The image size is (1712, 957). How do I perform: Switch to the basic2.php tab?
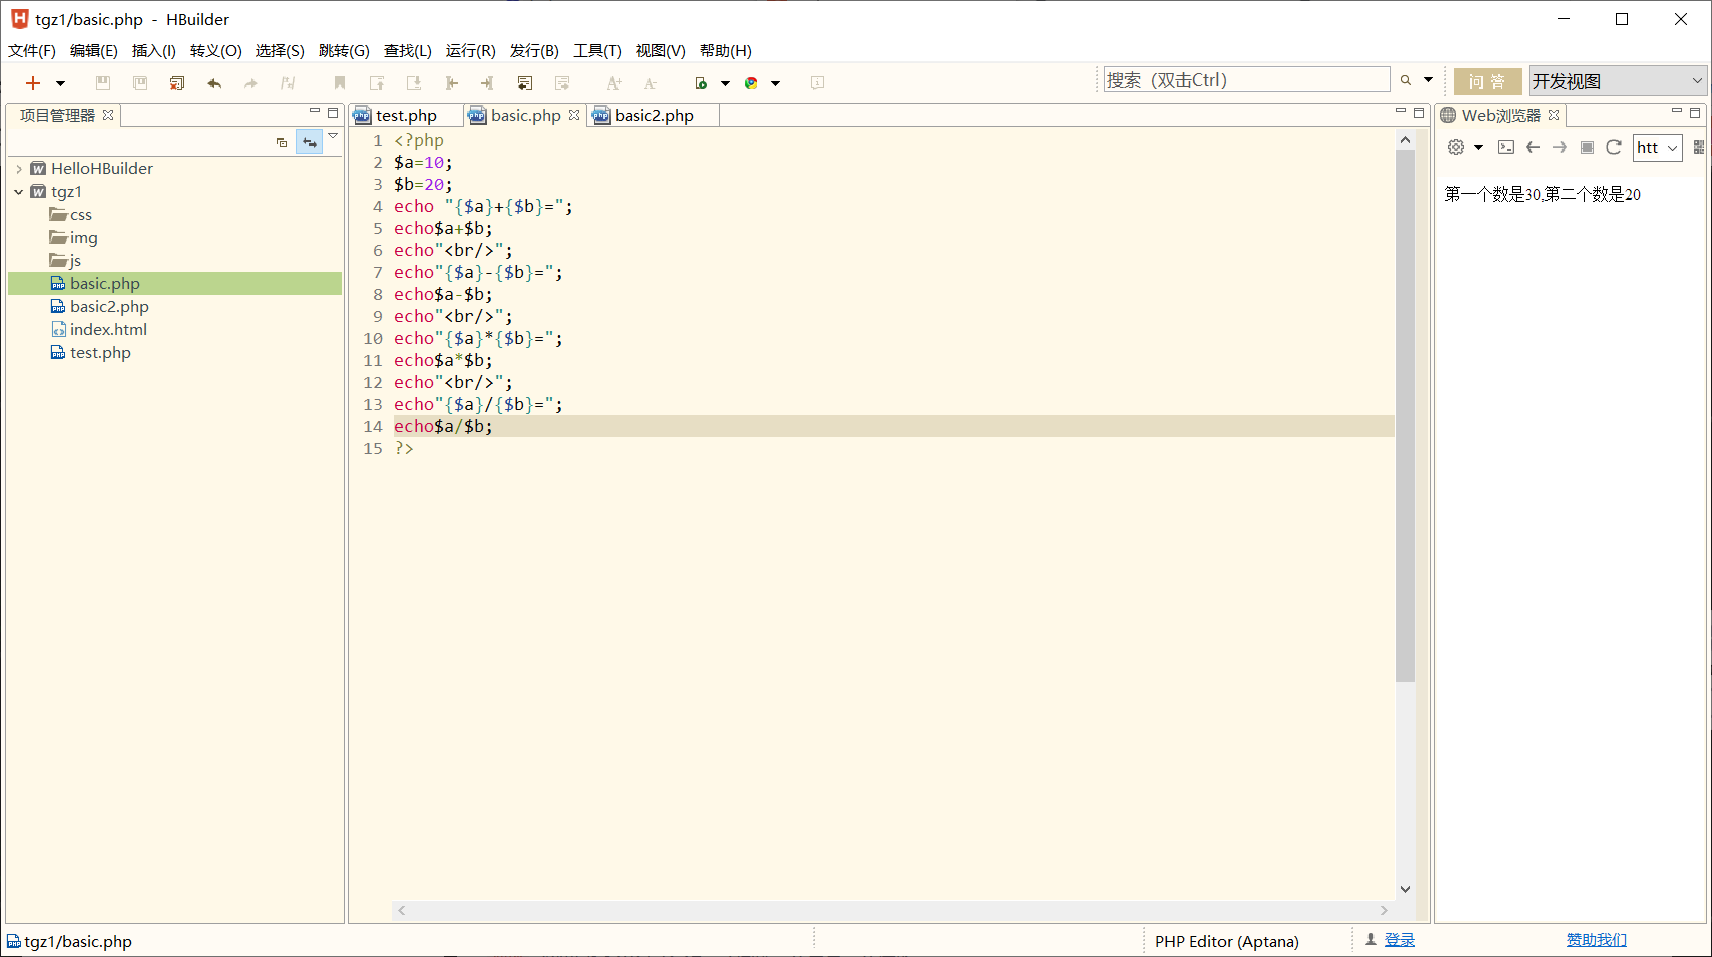(653, 115)
